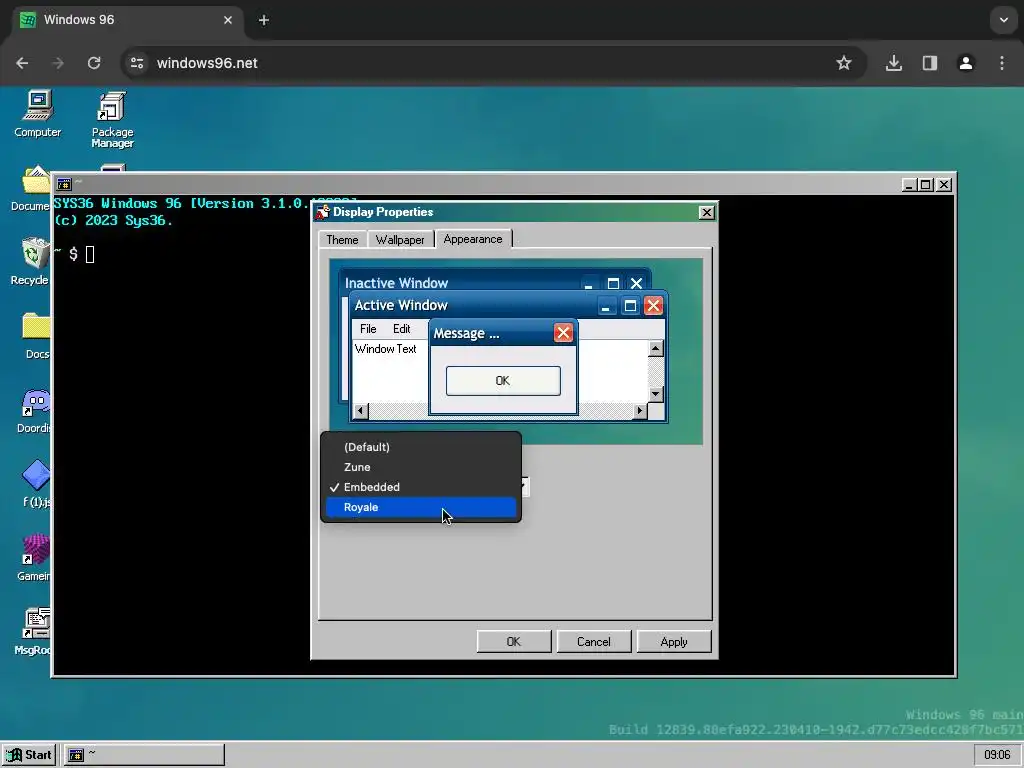Pick Royale from the scheme list
Image resolution: width=1024 pixels, height=768 pixels.
[421, 507]
